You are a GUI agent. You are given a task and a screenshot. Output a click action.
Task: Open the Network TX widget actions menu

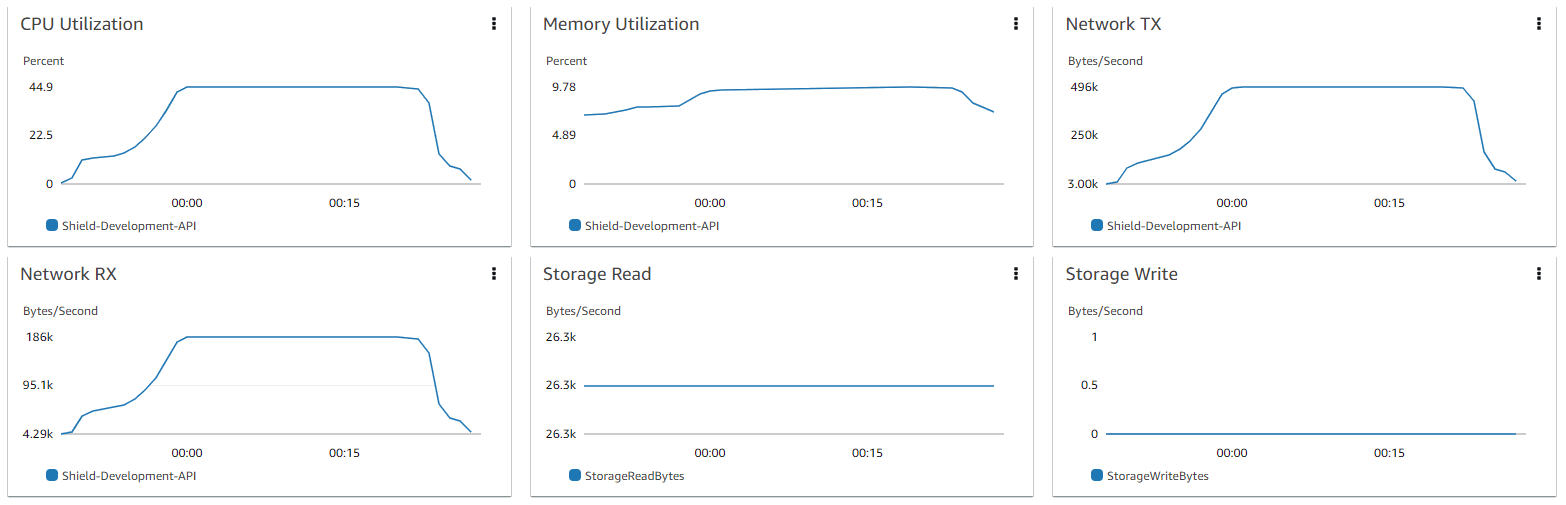tap(1538, 24)
